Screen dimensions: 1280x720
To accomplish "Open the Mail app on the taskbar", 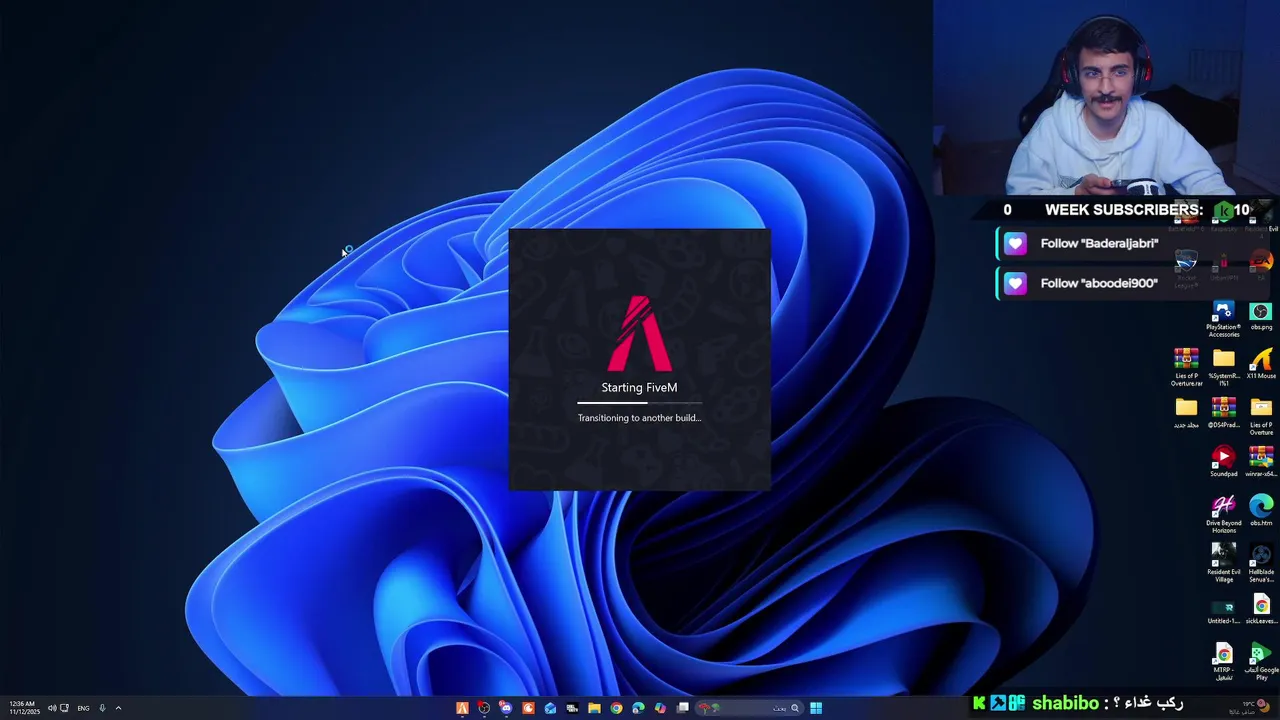I will [550, 708].
